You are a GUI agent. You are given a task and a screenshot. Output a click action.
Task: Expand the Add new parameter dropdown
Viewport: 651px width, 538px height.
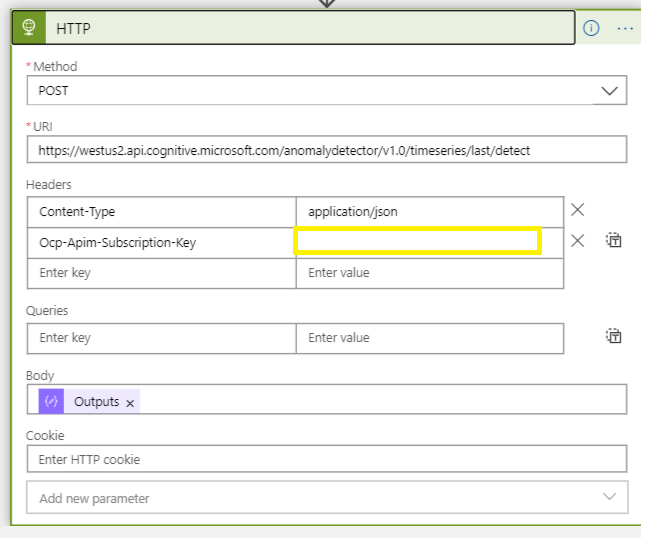click(x=326, y=497)
